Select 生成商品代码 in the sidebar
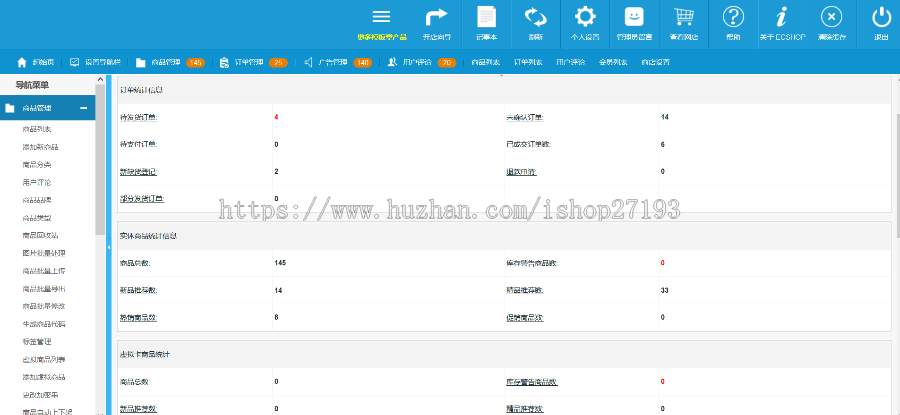The width and height of the screenshot is (900, 415). pos(44,324)
